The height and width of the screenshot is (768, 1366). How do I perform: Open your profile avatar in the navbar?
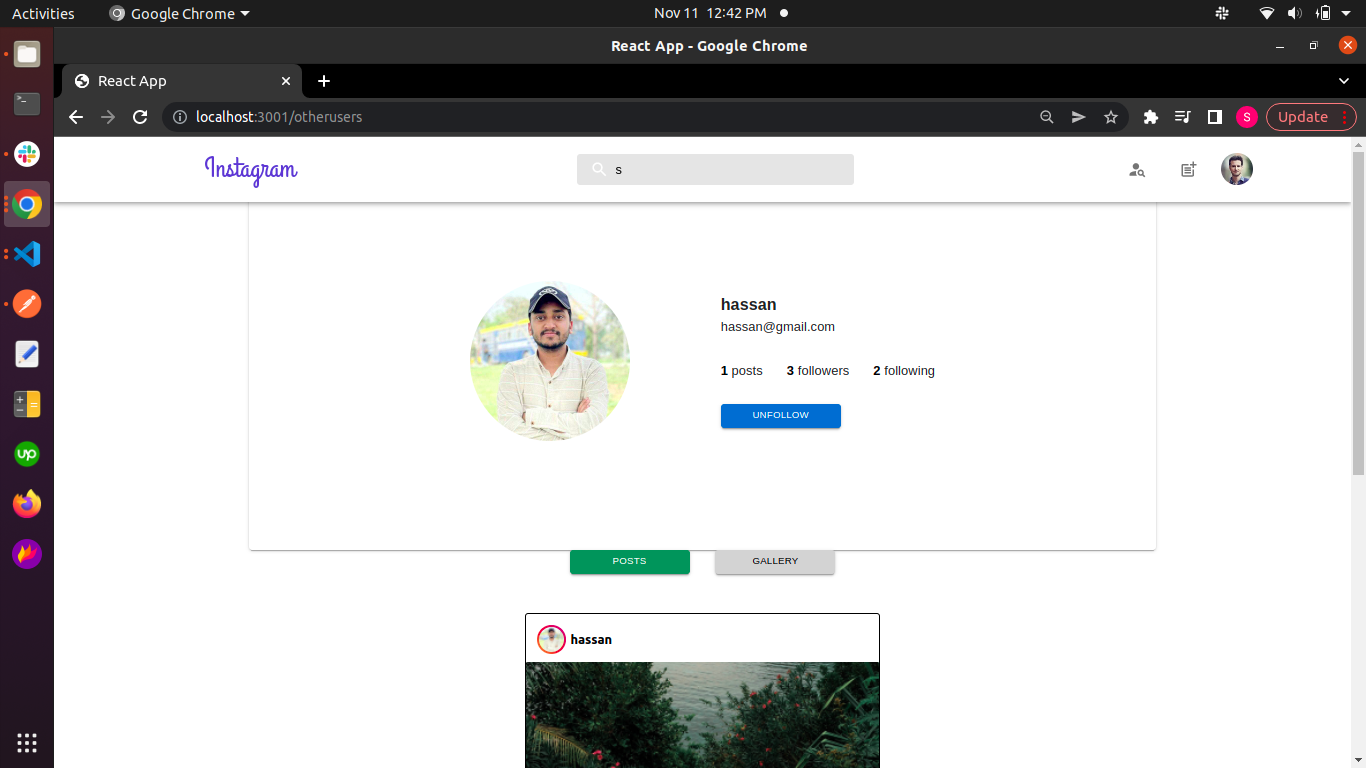(x=1236, y=169)
